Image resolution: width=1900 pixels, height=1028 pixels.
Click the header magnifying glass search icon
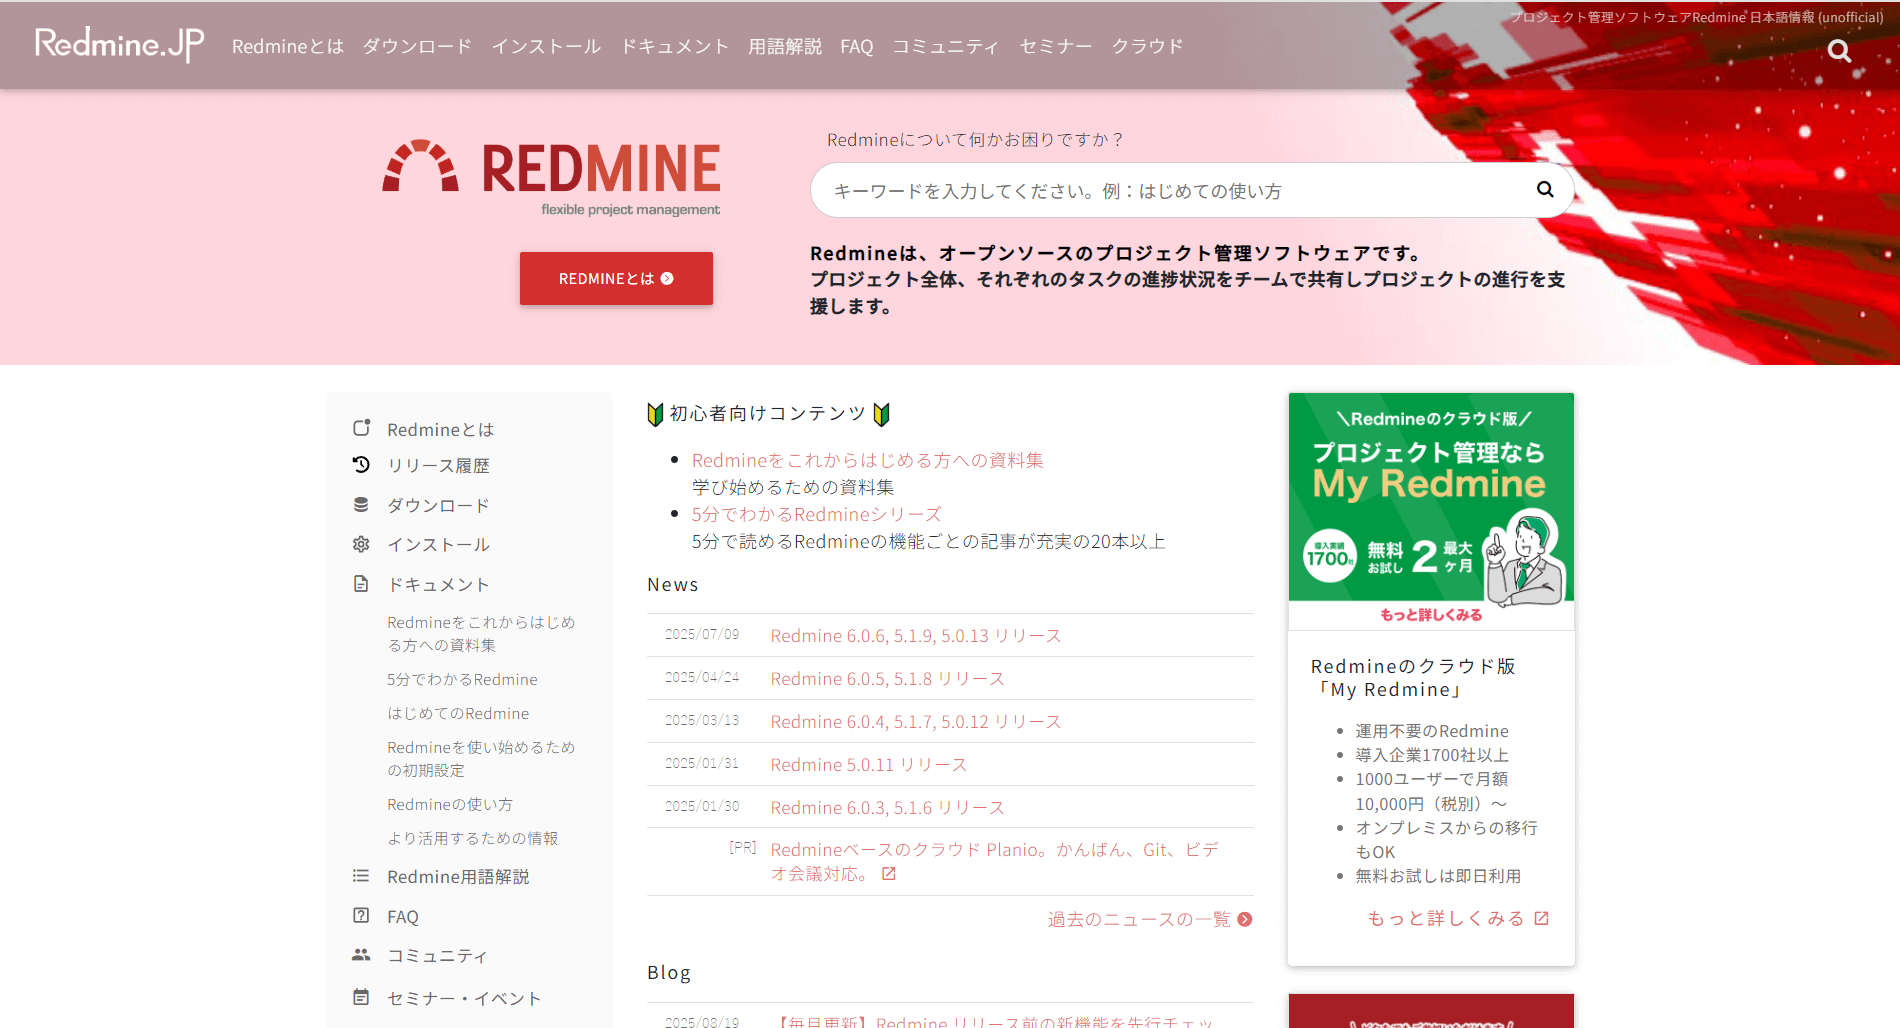tap(1838, 51)
